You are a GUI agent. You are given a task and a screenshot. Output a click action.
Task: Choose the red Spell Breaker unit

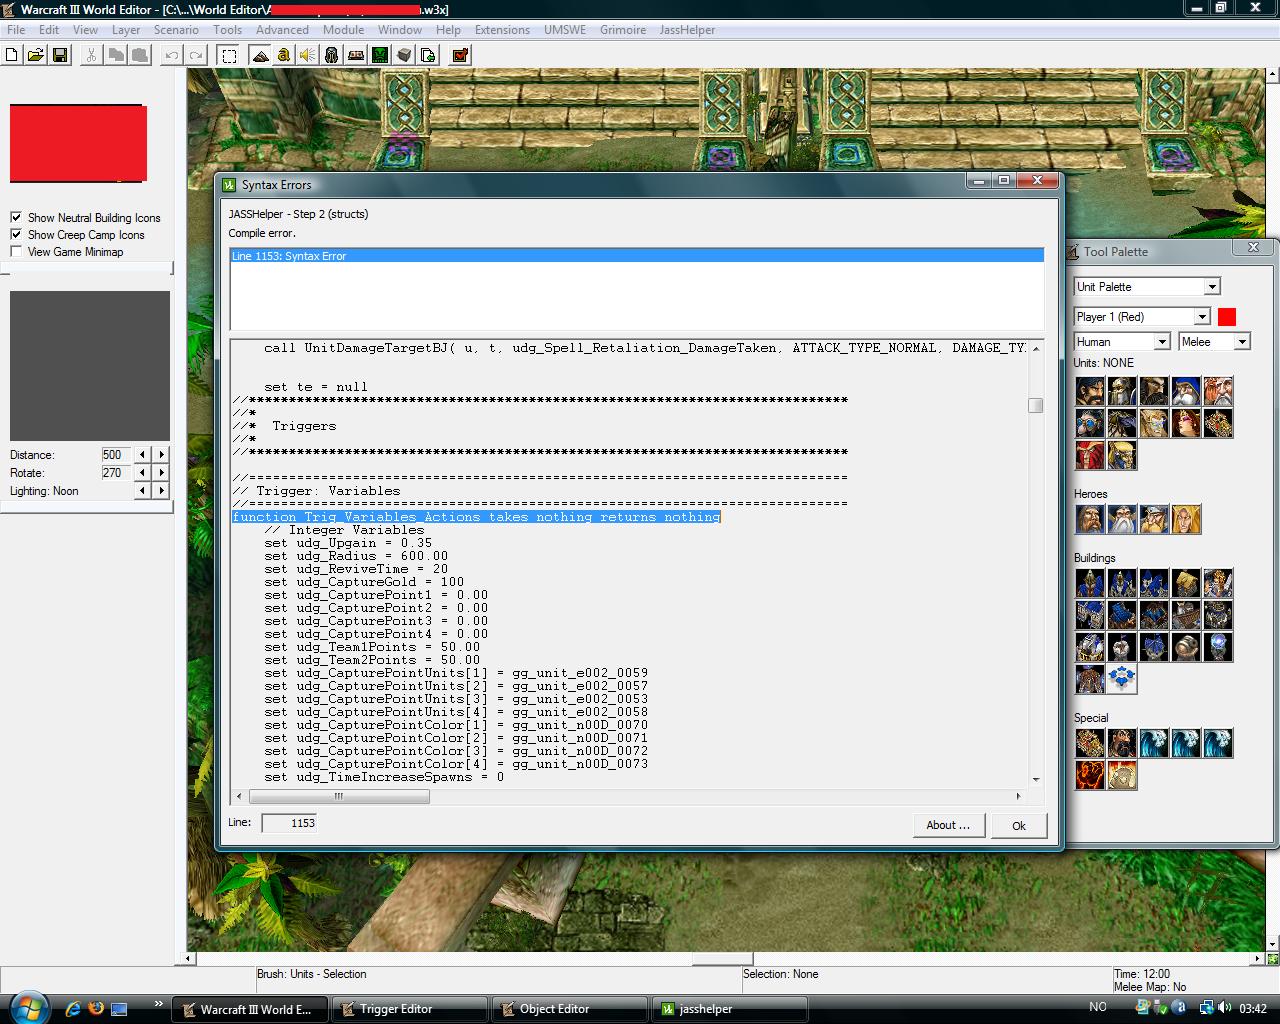tap(1090, 455)
